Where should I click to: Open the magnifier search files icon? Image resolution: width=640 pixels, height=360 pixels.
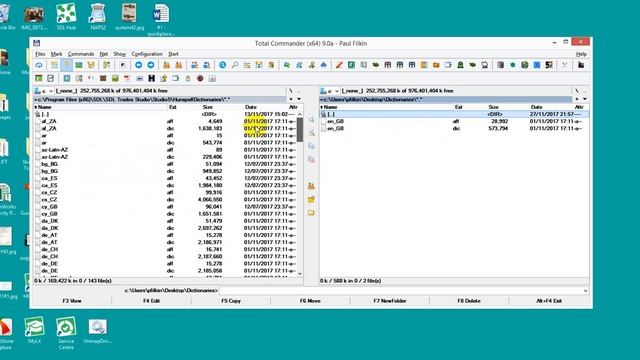click(235, 65)
